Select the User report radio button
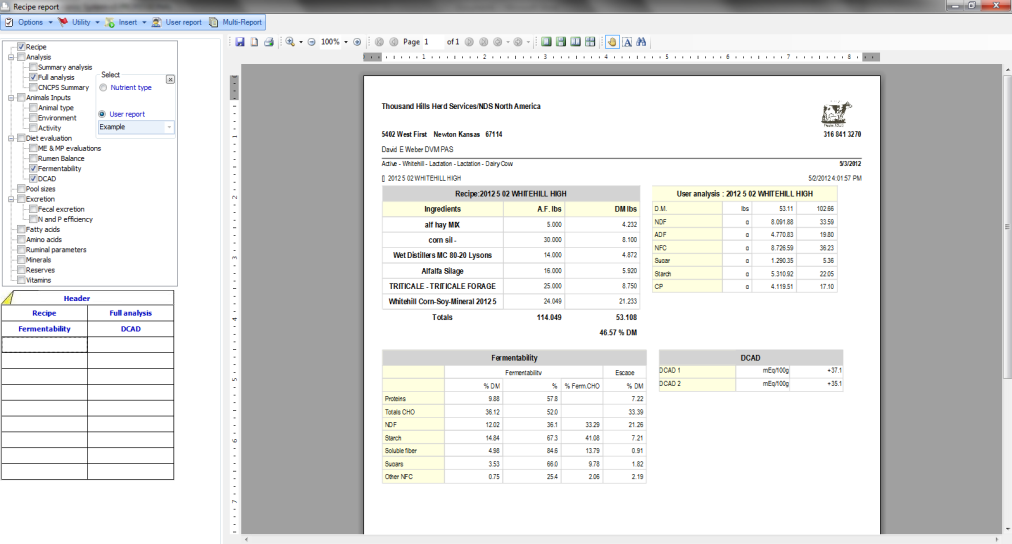Image resolution: width=1012 pixels, height=544 pixels. (102, 114)
